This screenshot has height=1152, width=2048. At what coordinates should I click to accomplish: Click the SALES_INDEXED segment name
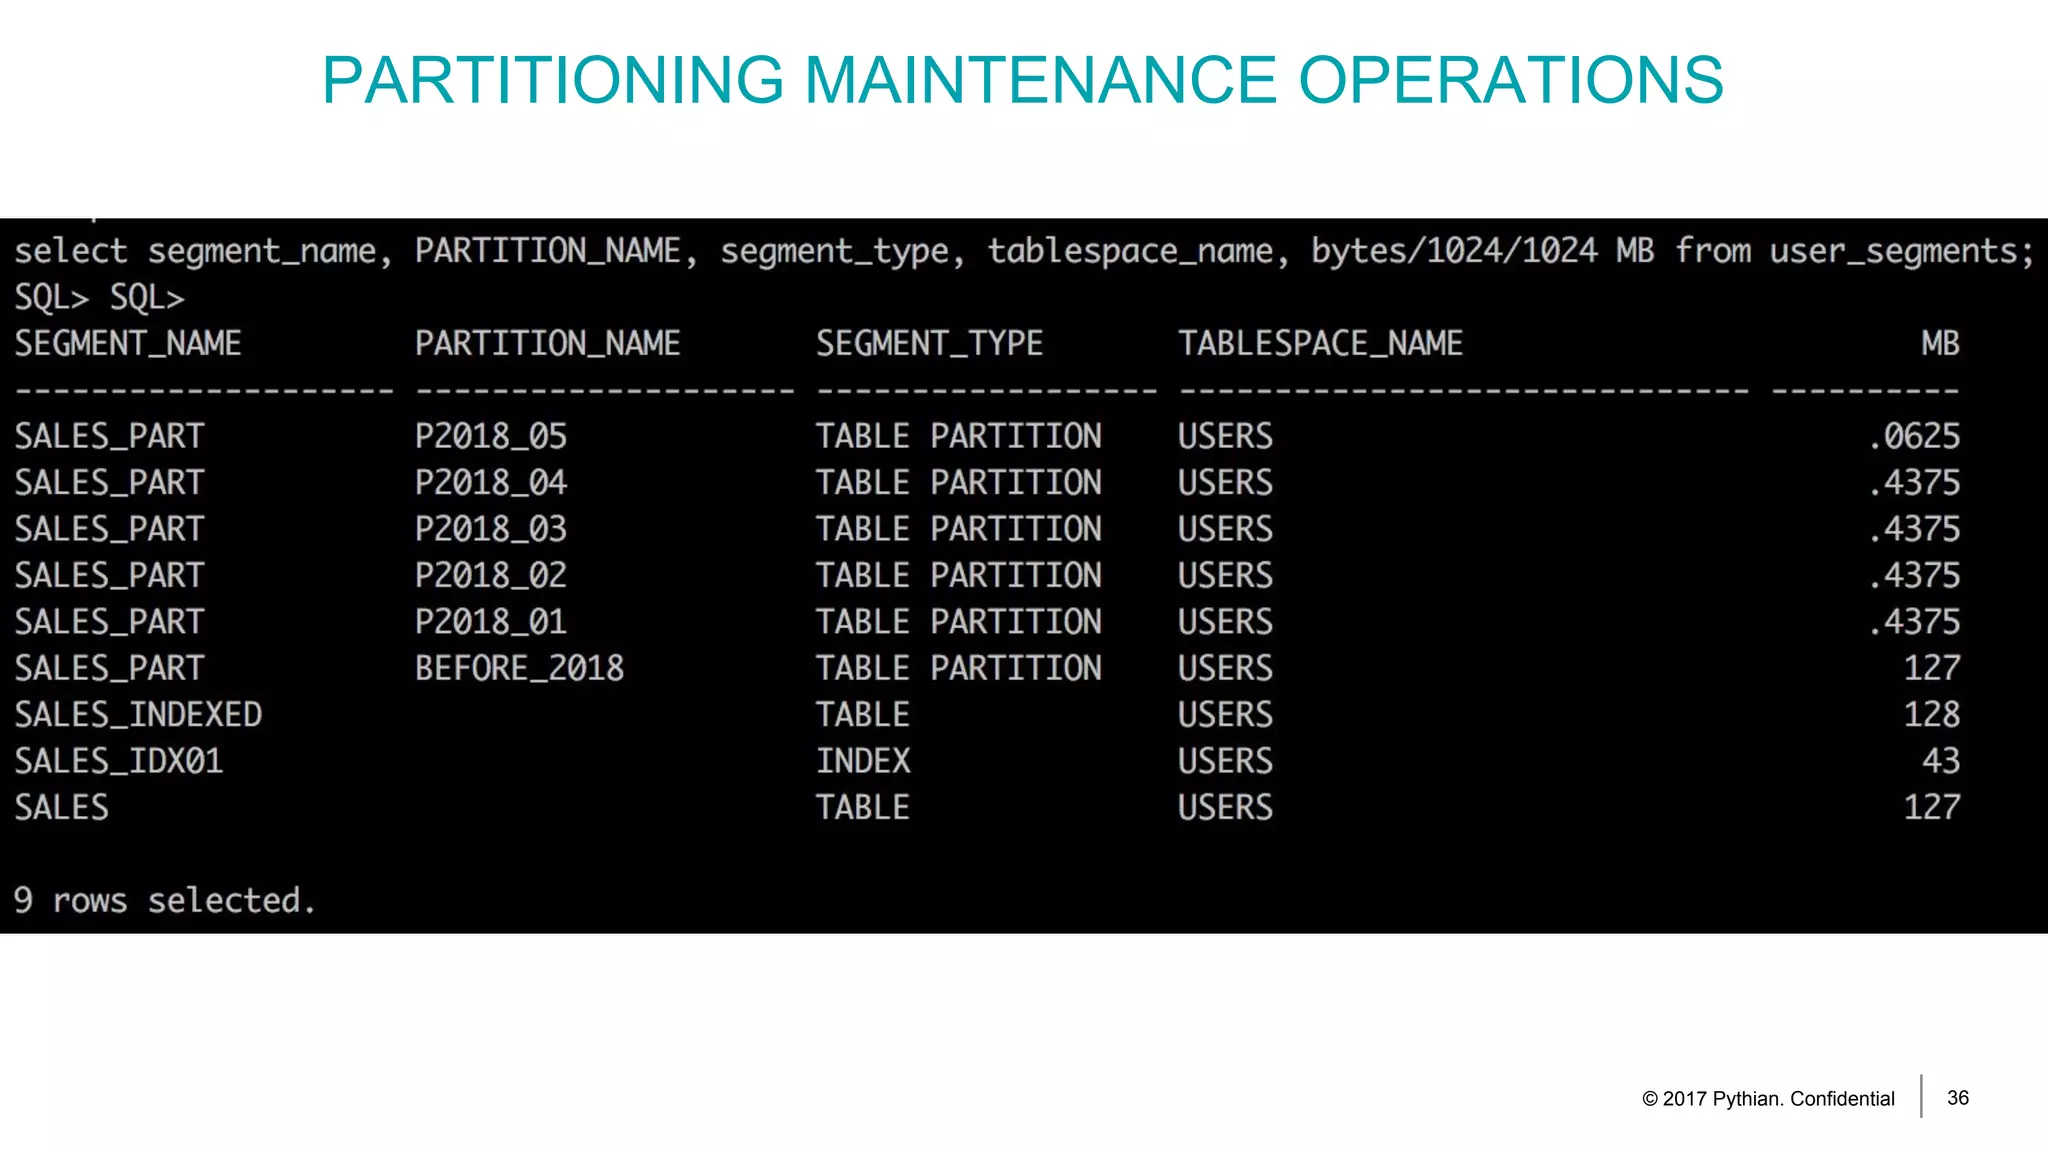[138, 715]
